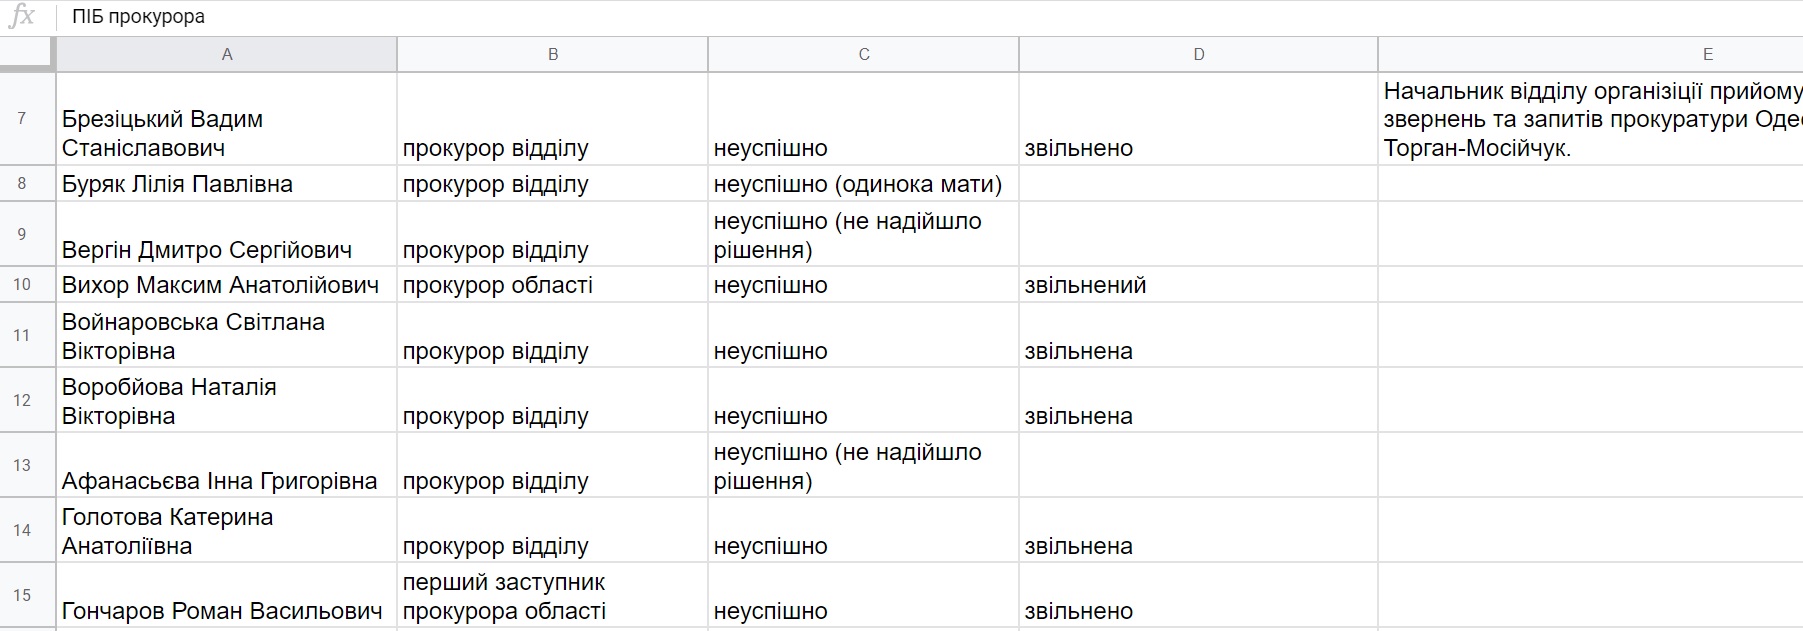Viewport: 1803px width, 631px height.
Task: Select 'перший заступник прокурора області' cell
Action: coord(552,596)
